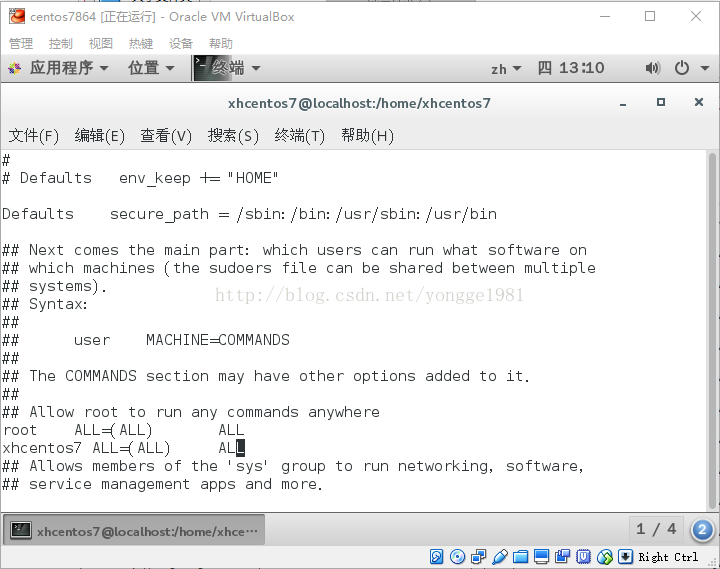
Task: Click the 'xhcentos7 ALL=(ALL) ALL' line
Action: 123,448
